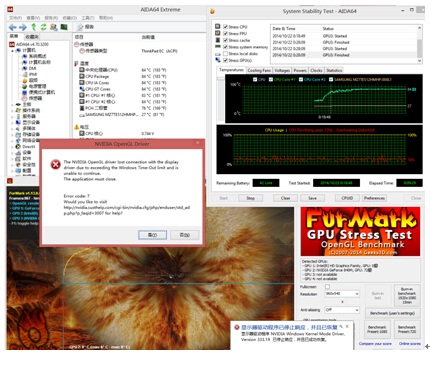
Task: Toggle the Stress system memory checkbox
Action: [x=226, y=47]
